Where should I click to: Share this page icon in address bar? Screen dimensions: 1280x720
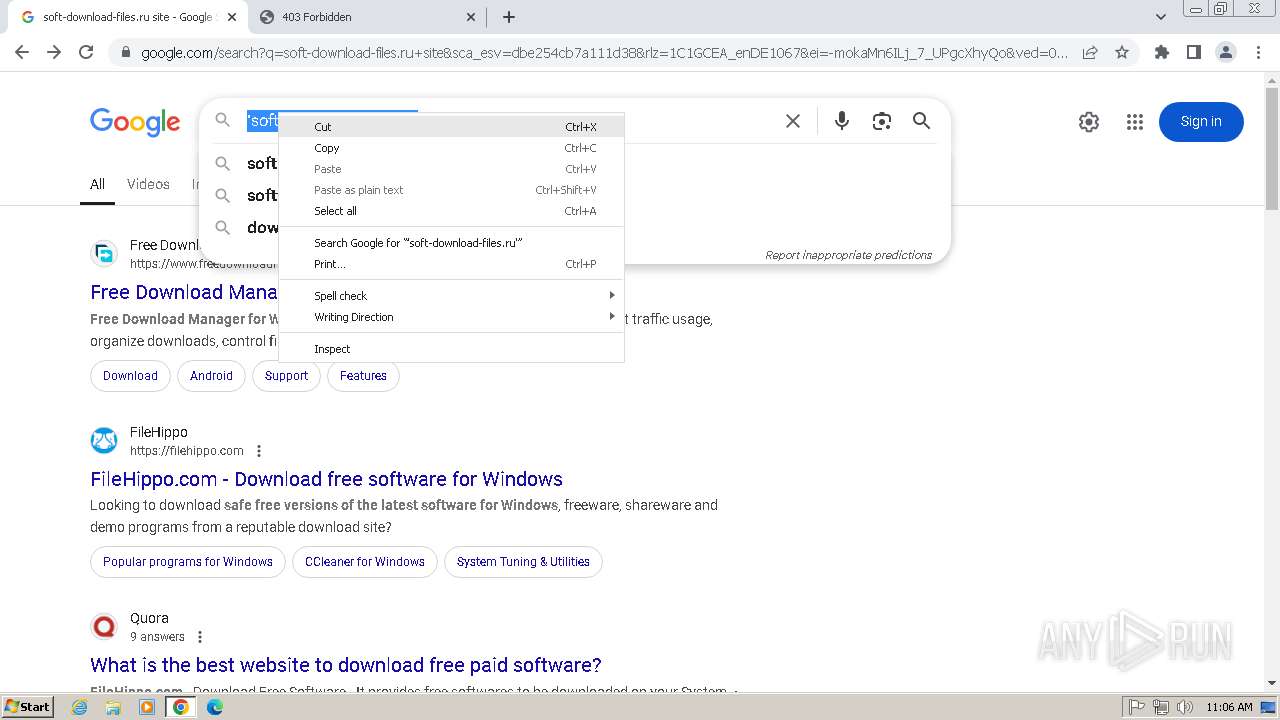pyautogui.click(x=1090, y=53)
